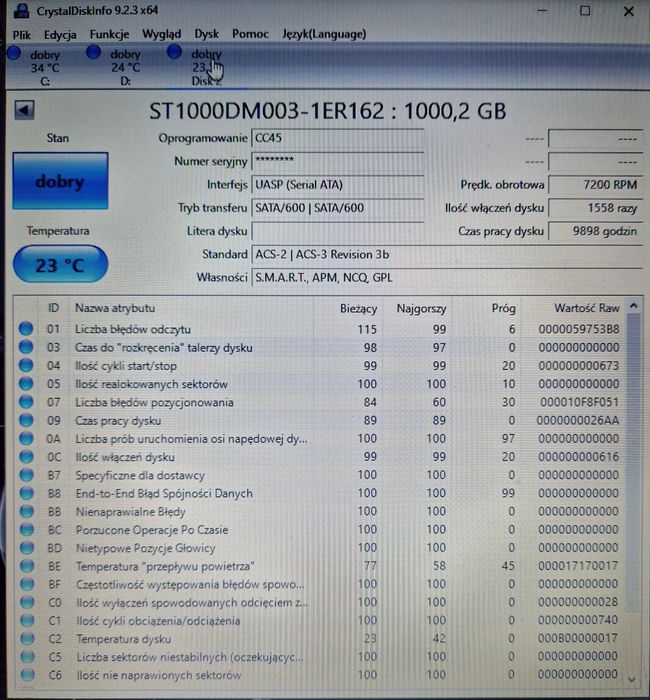Screen dimensions: 650x700
Task: Click the ID column header
Action: (53, 308)
